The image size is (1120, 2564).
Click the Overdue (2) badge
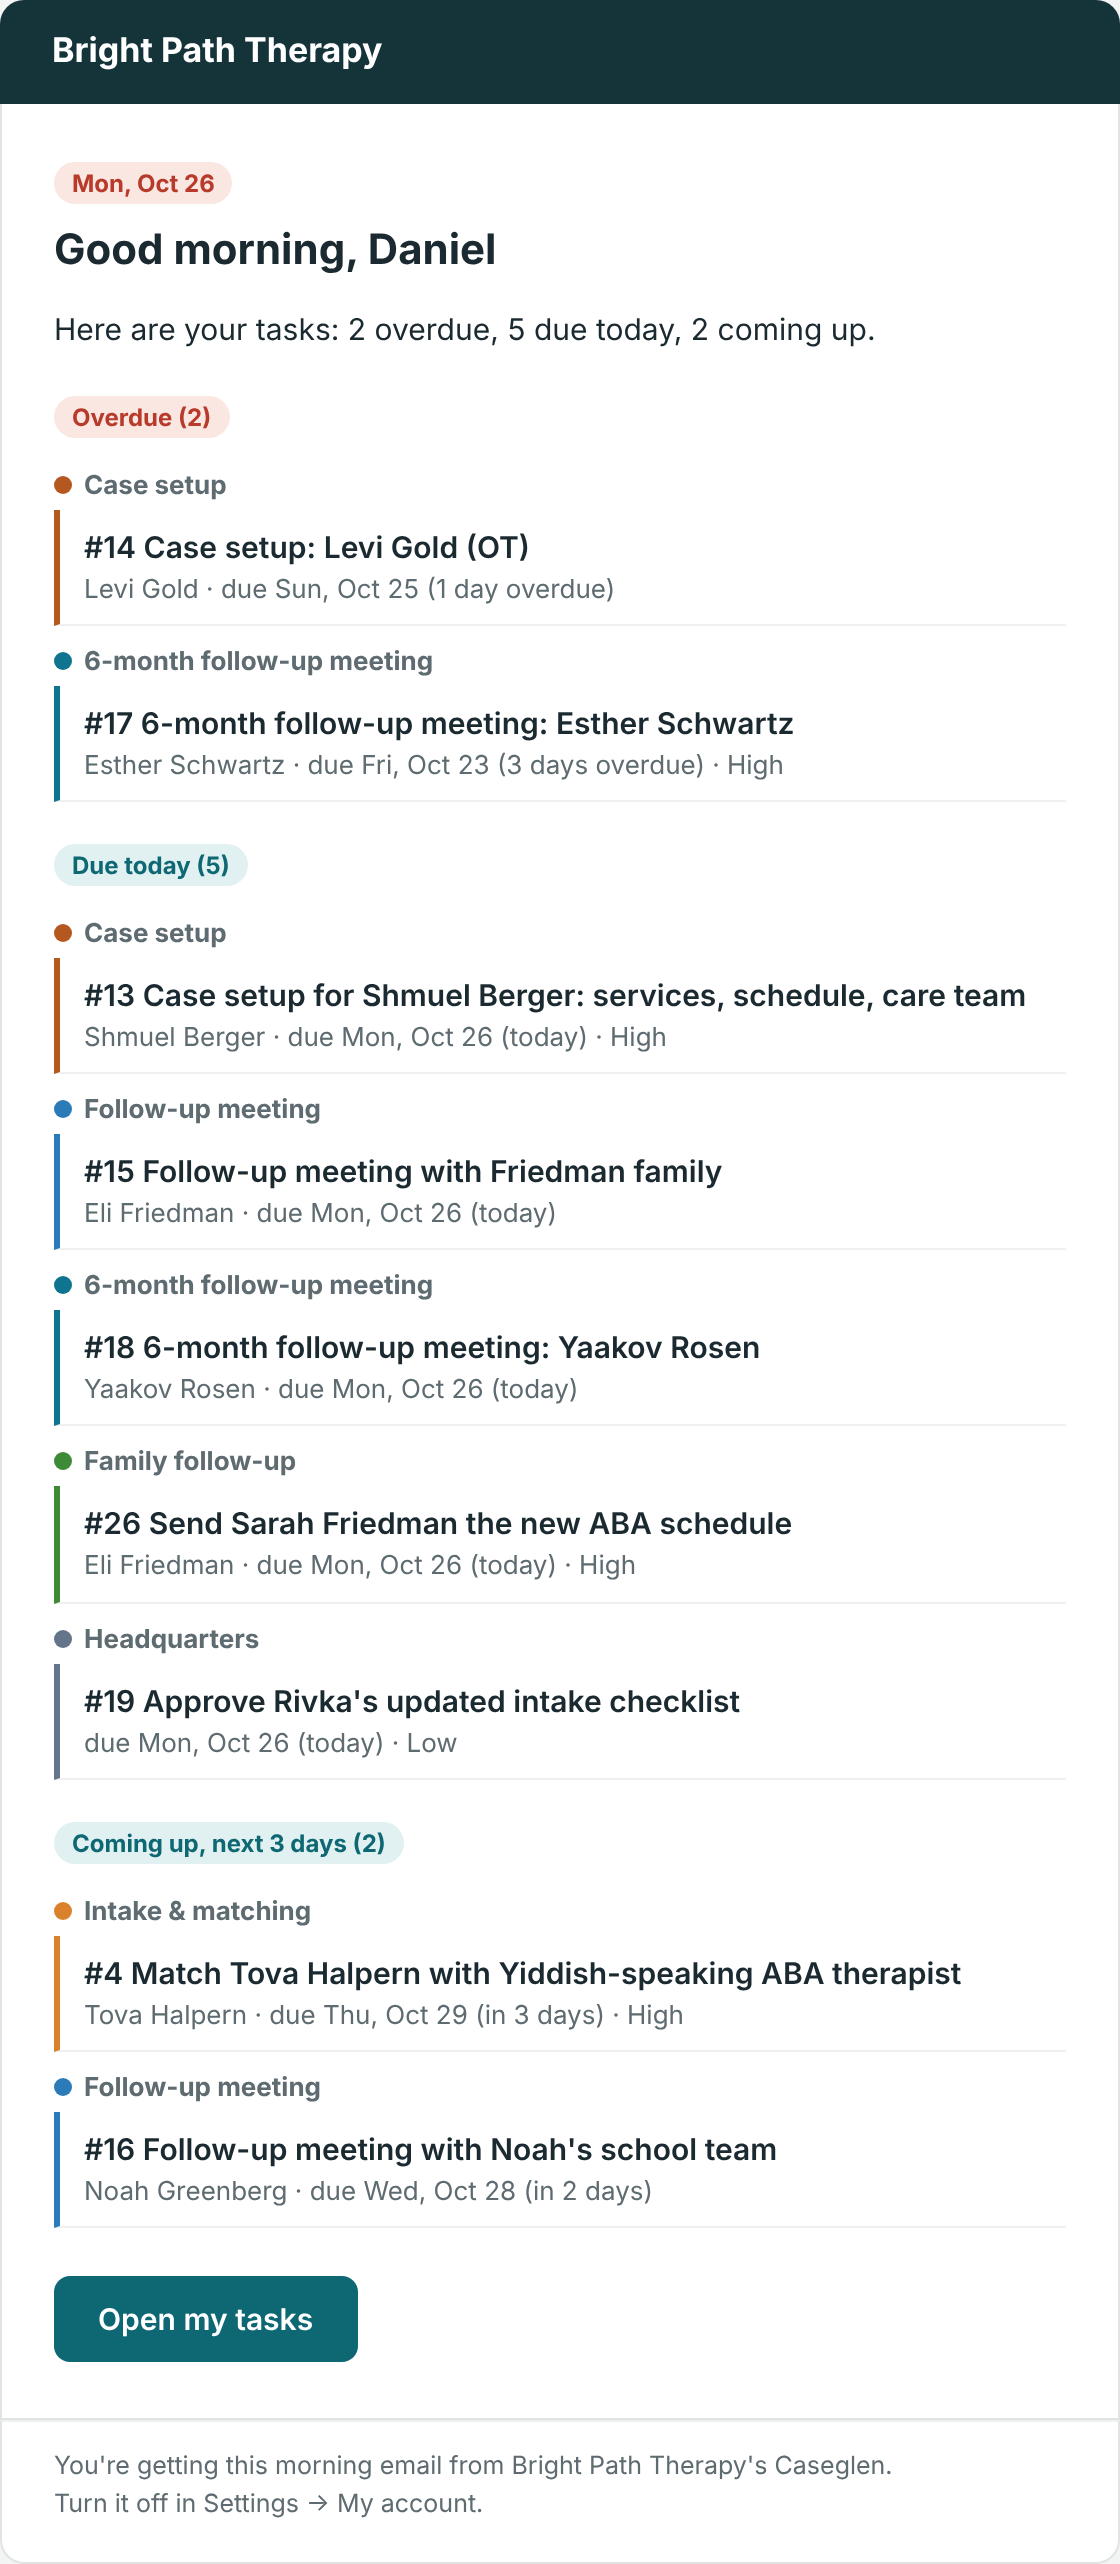(x=142, y=417)
